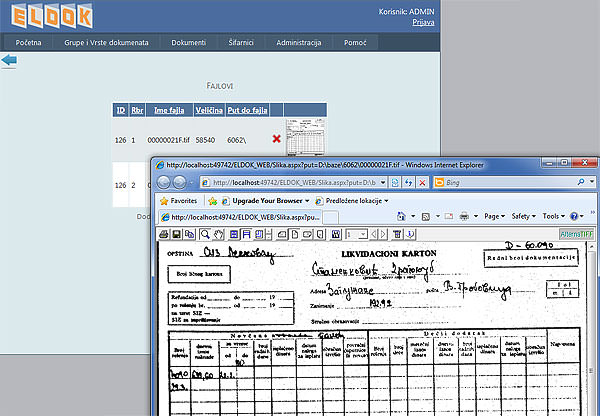Open the document thumbnail in first row
The width and height of the screenshot is (600, 416).
click(x=299, y=139)
